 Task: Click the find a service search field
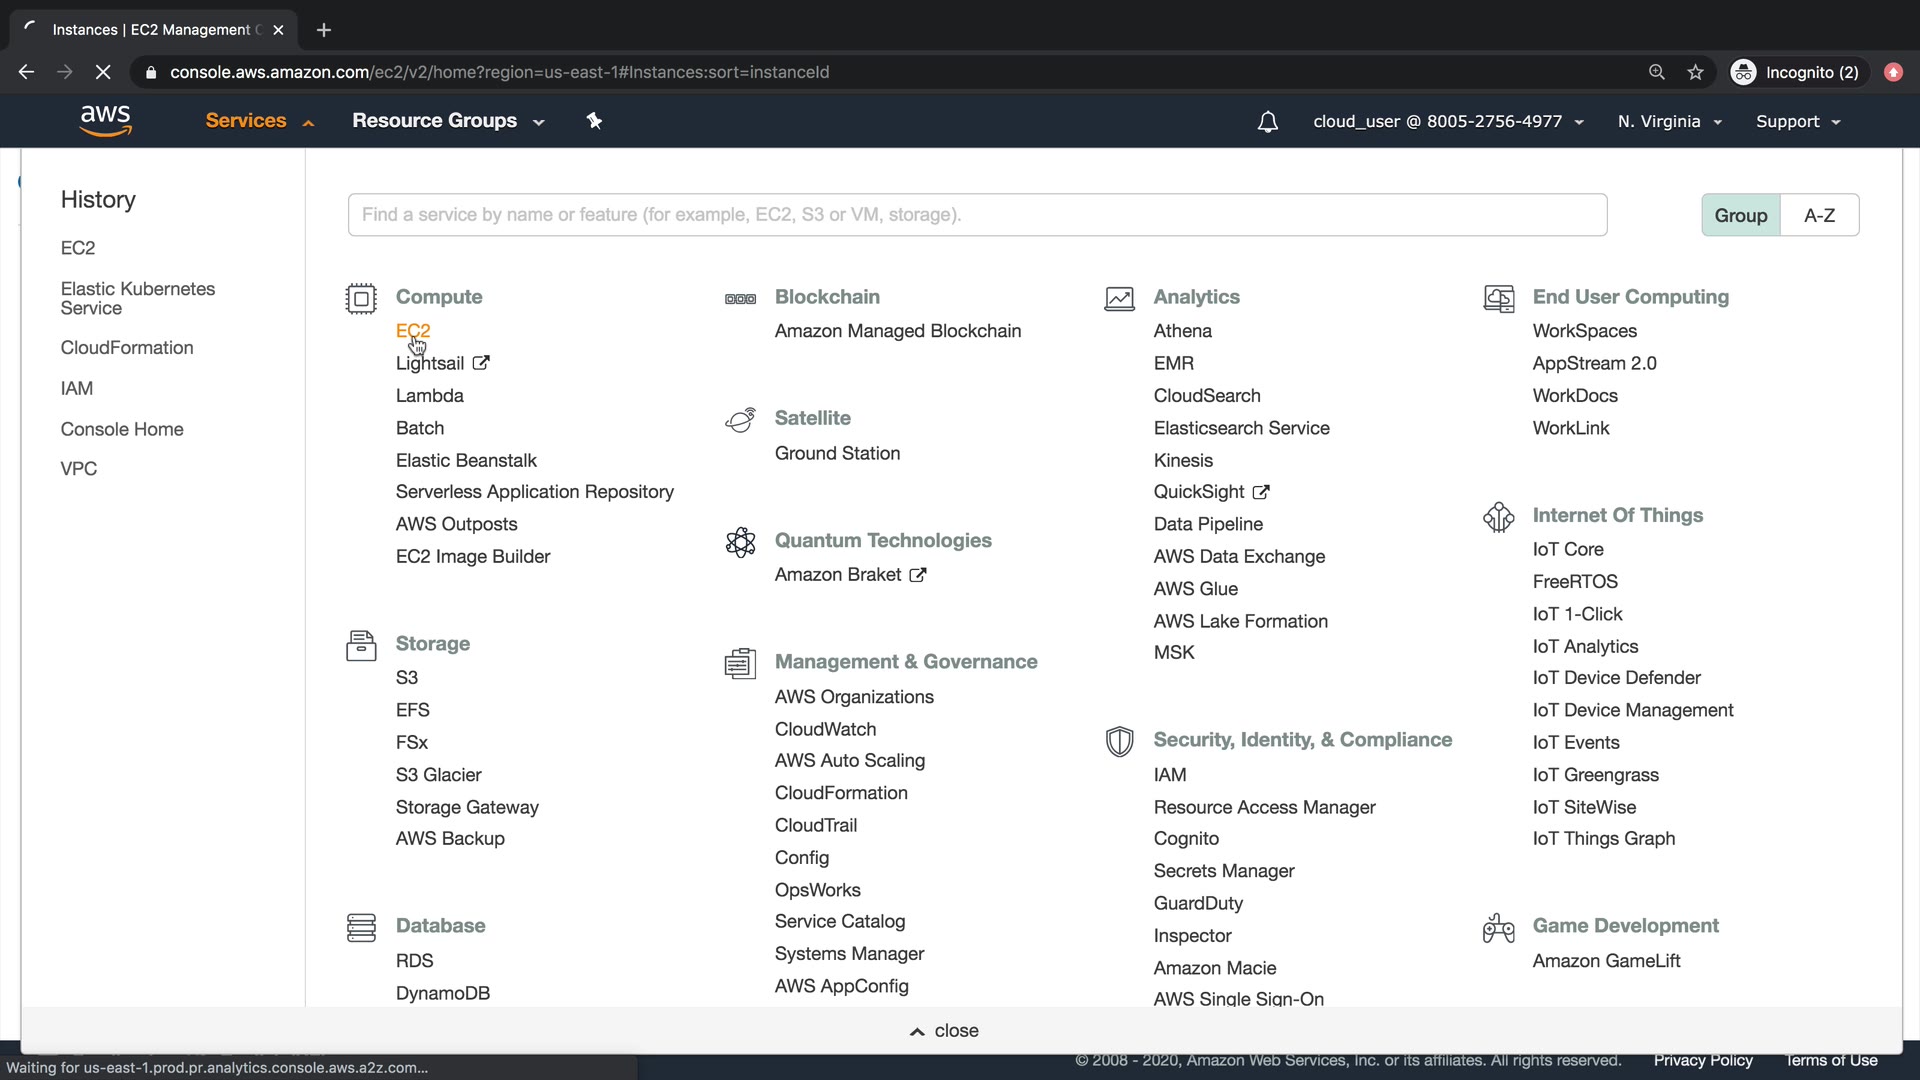click(x=976, y=215)
